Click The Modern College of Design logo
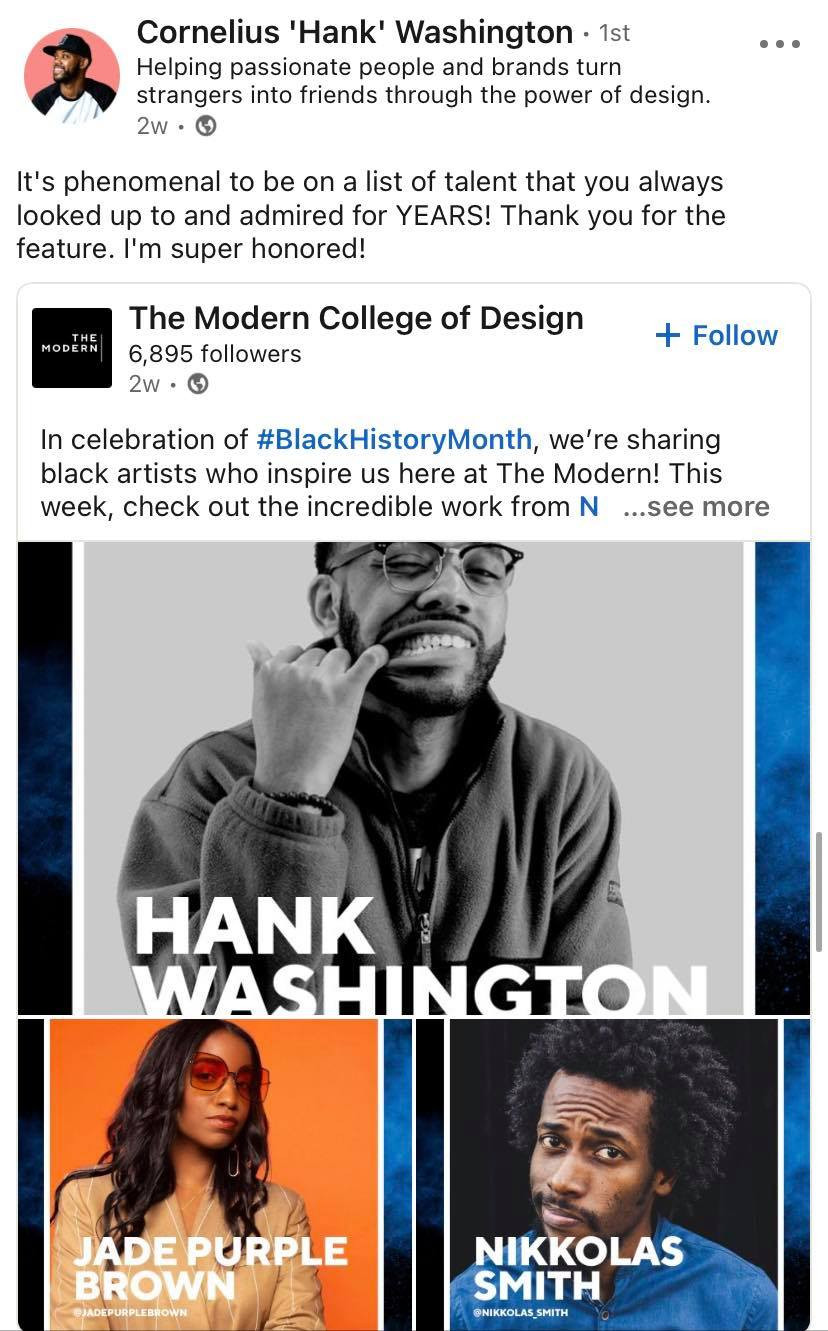 [72, 348]
